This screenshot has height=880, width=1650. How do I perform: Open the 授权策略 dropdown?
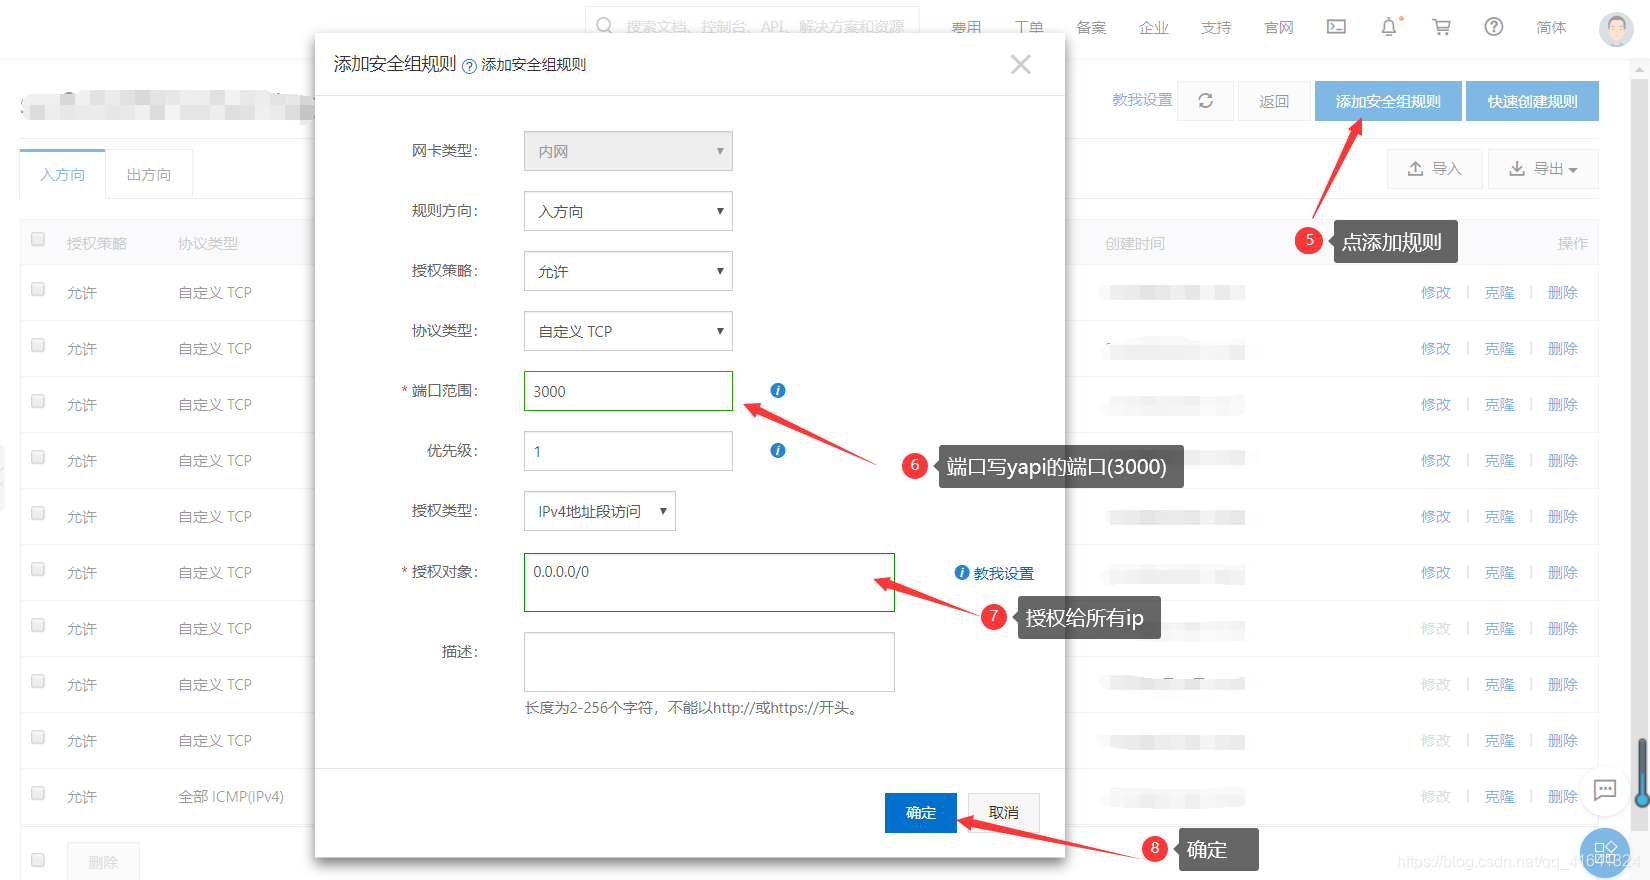point(628,271)
